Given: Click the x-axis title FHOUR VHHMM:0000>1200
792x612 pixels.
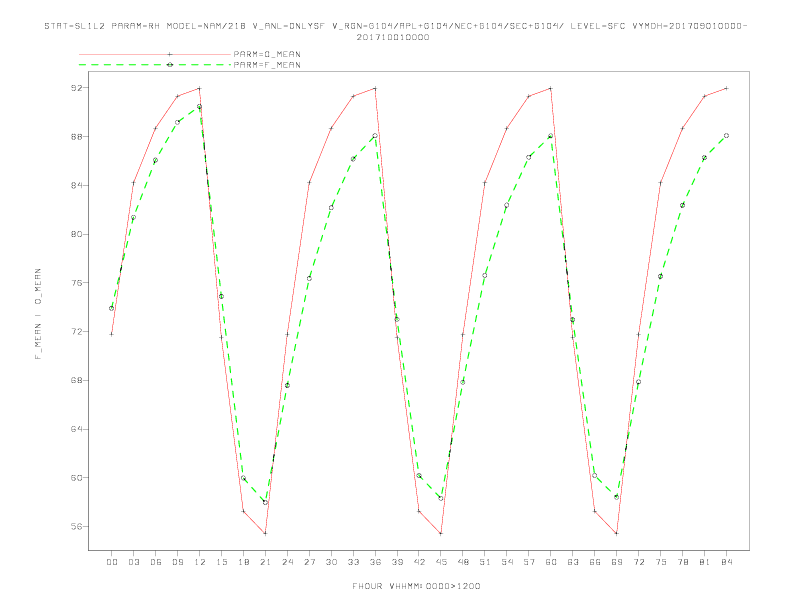Looking at the screenshot, I should (416, 586).
